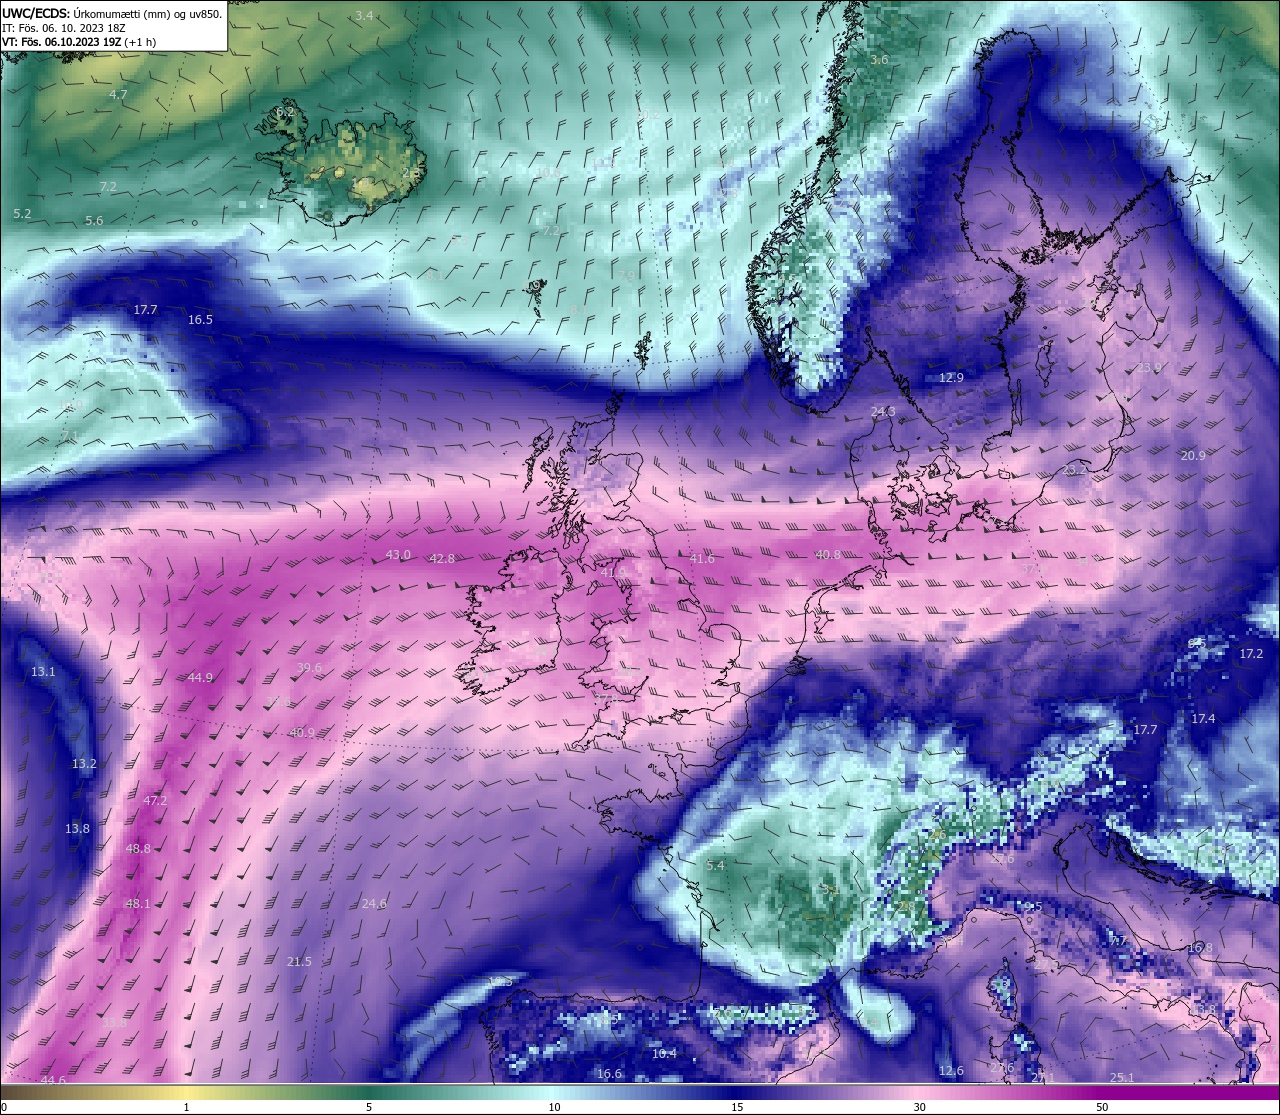Click the value 13.2 on the left edge

click(84, 764)
